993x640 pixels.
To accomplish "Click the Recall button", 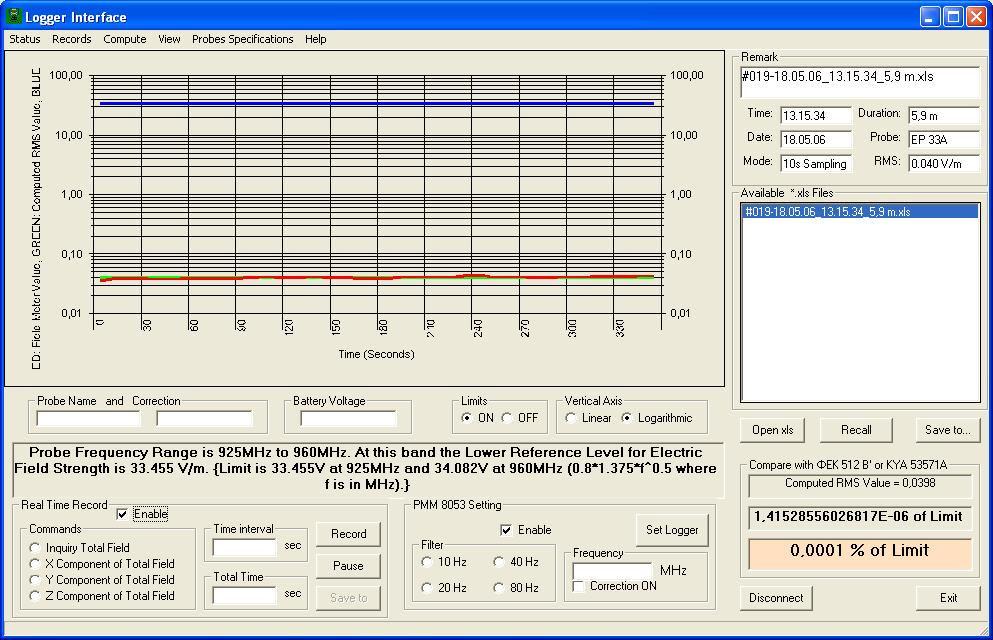I will 856,430.
